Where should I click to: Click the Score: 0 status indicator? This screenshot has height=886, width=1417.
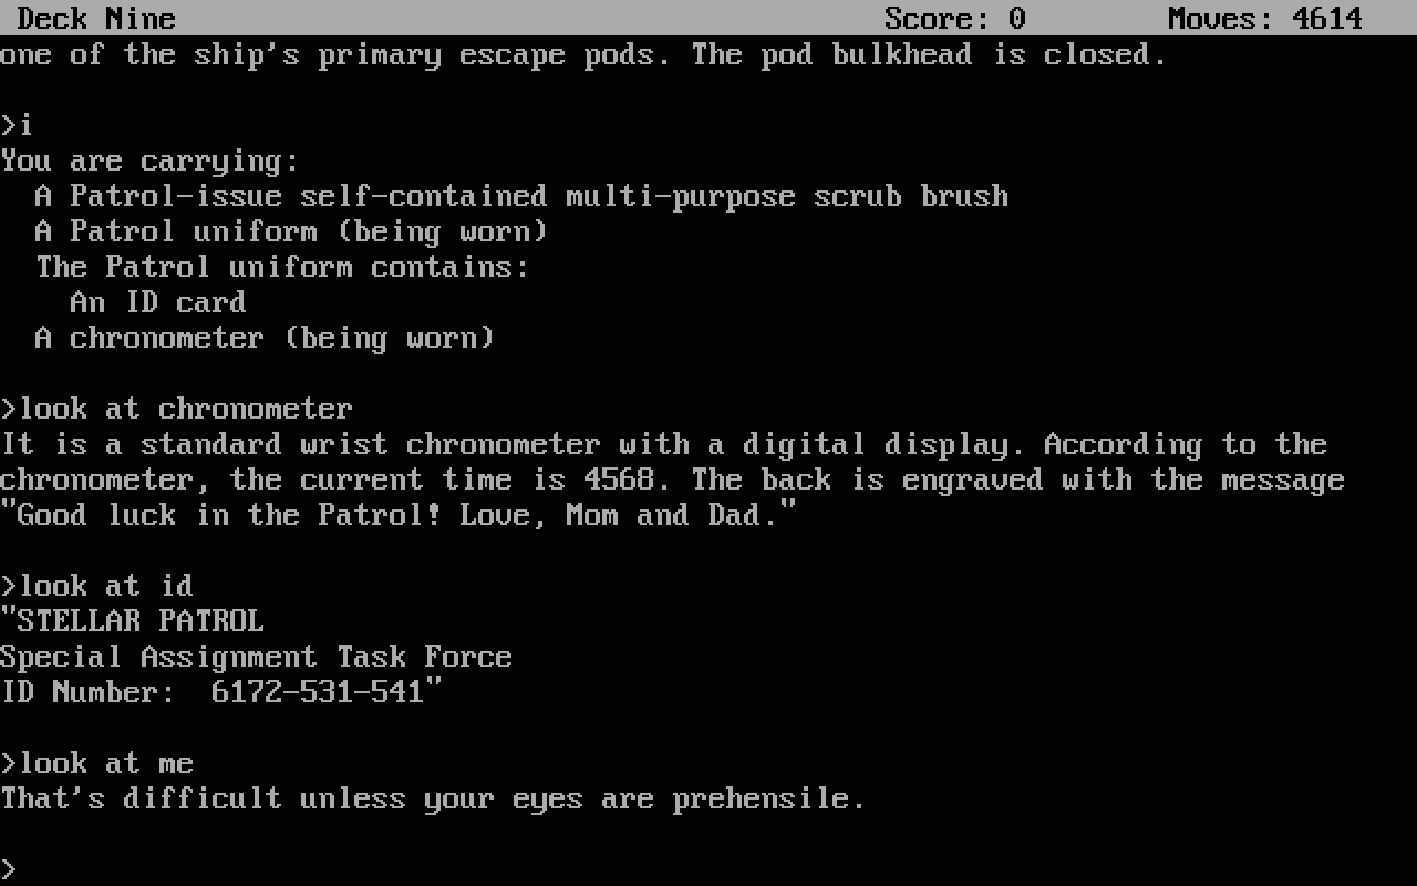(955, 18)
